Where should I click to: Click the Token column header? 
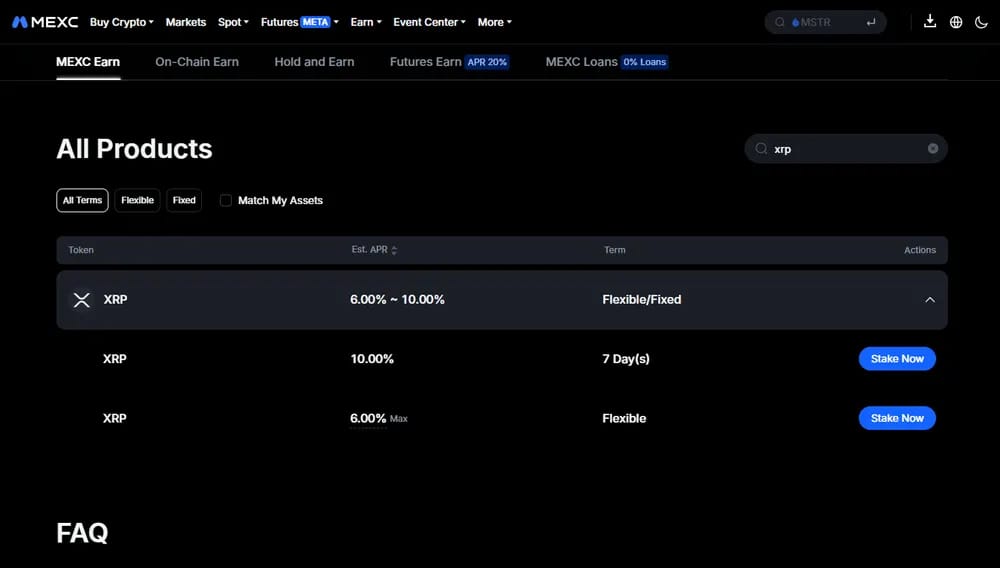coord(81,250)
